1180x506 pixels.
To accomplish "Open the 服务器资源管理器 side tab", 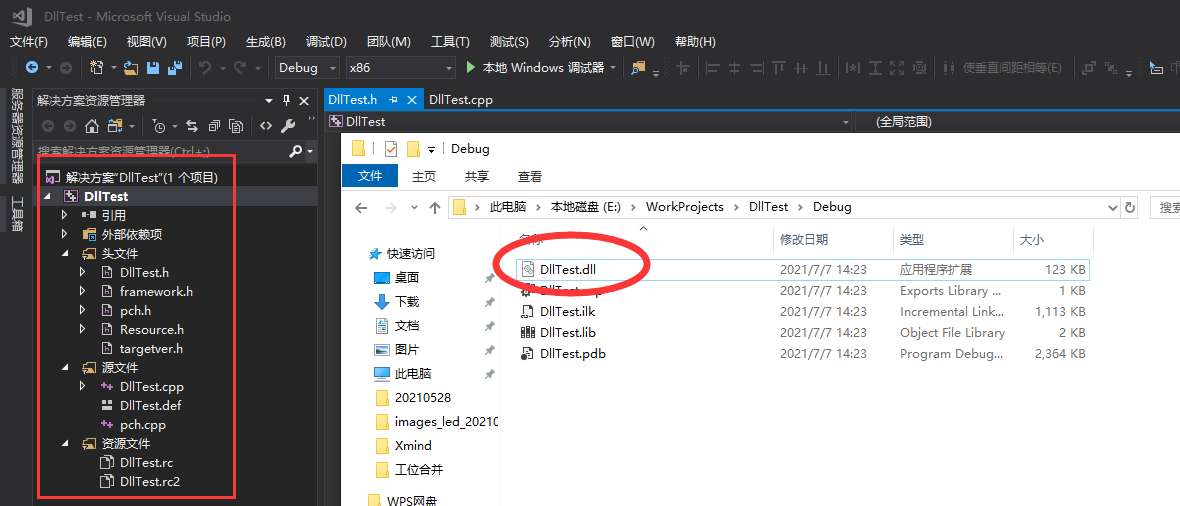I will coord(17,136).
